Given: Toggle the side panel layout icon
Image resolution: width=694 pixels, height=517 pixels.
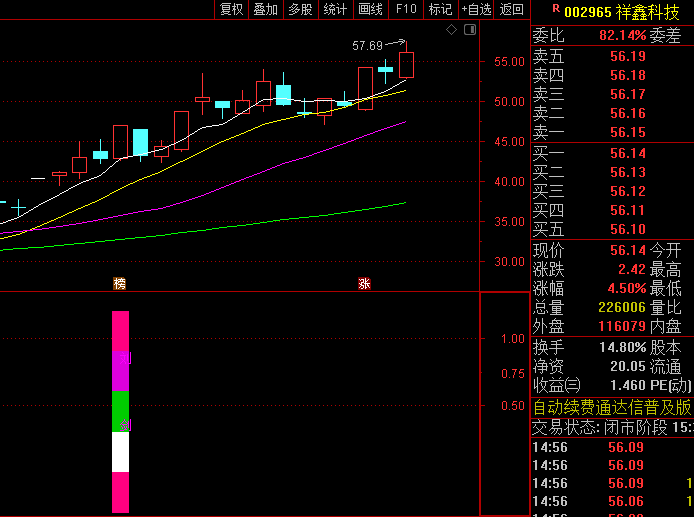Looking at the screenshot, I should (x=470, y=30).
